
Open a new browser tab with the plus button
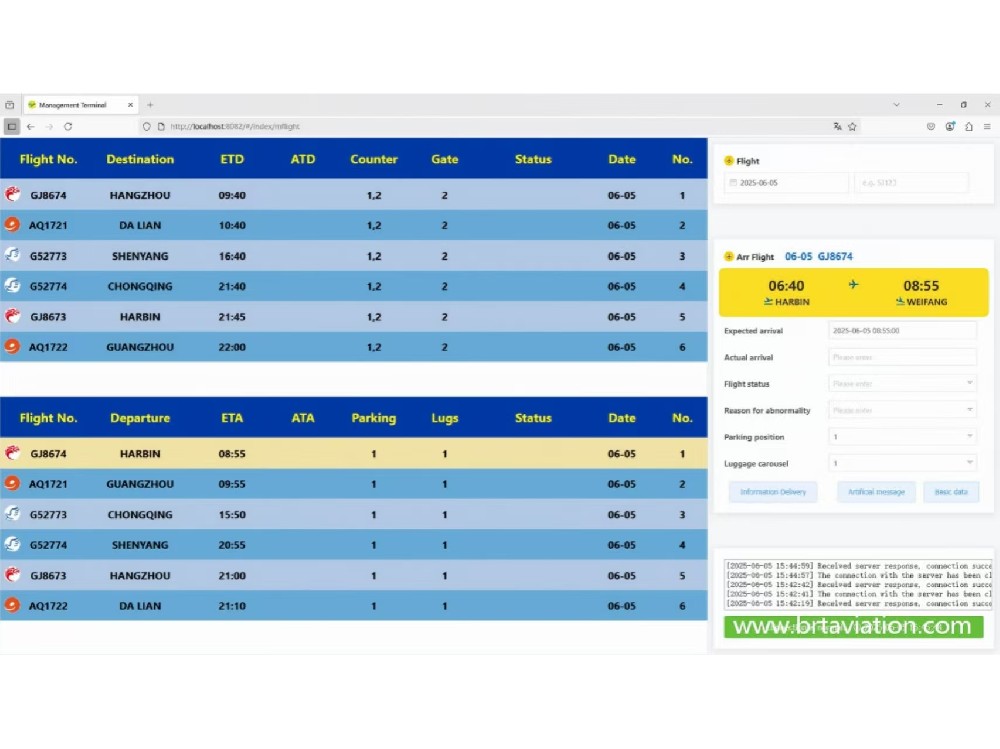pos(150,105)
